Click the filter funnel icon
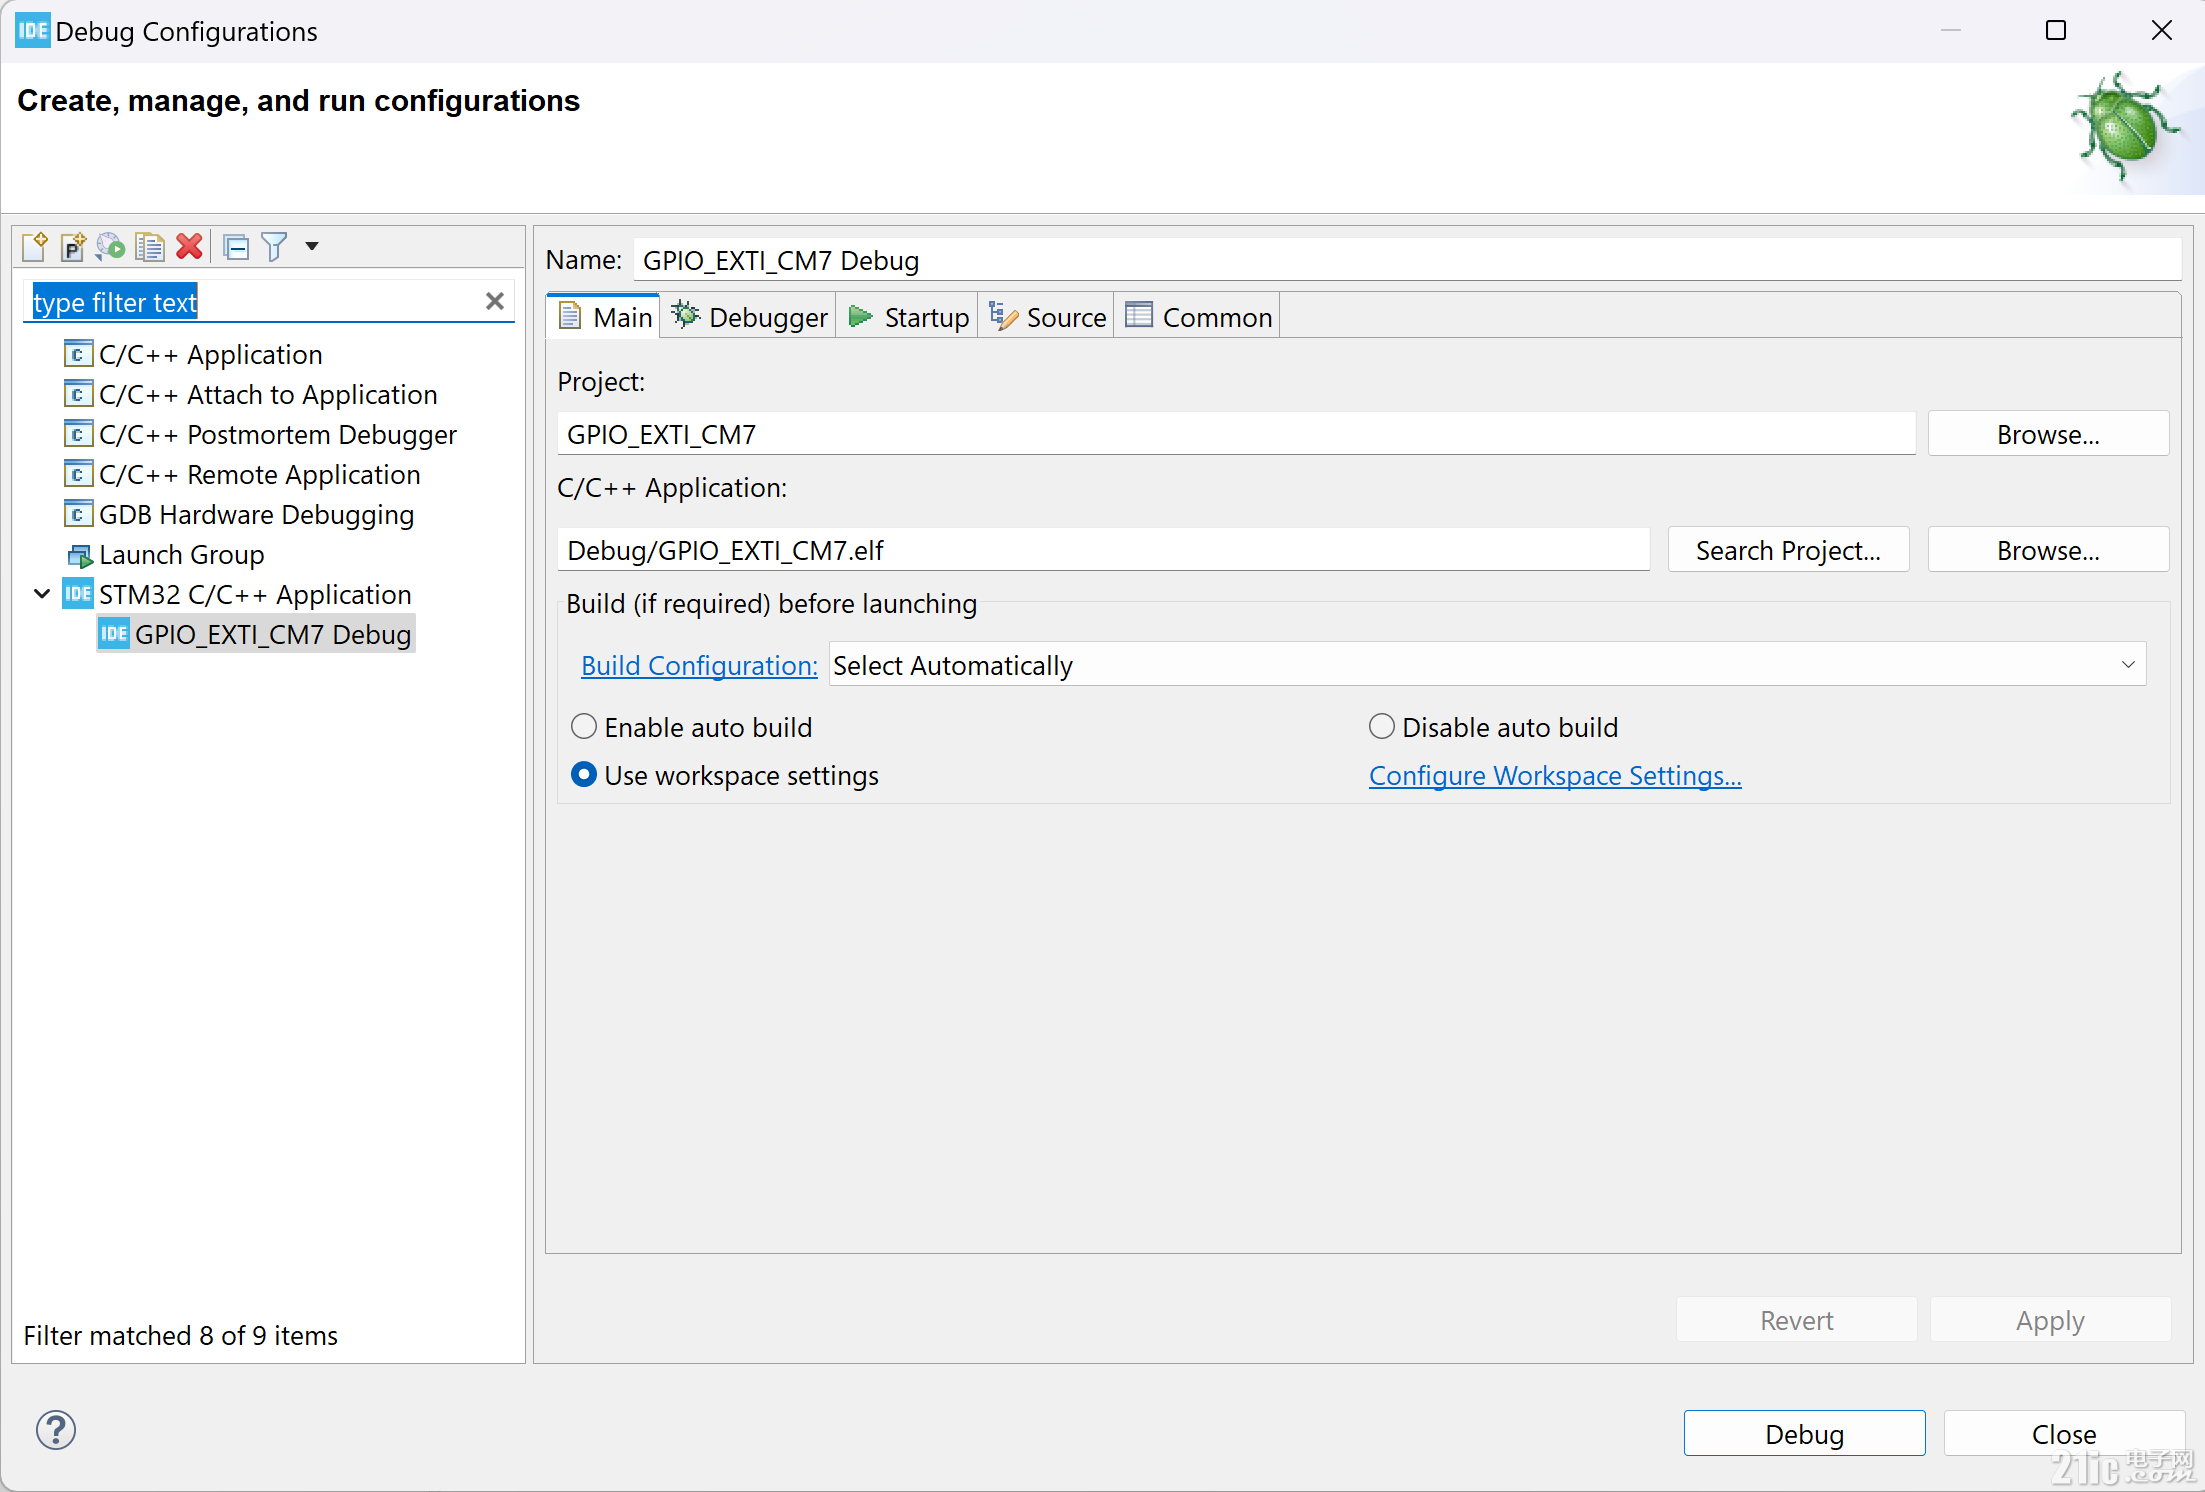The image size is (2205, 1492). click(x=274, y=246)
